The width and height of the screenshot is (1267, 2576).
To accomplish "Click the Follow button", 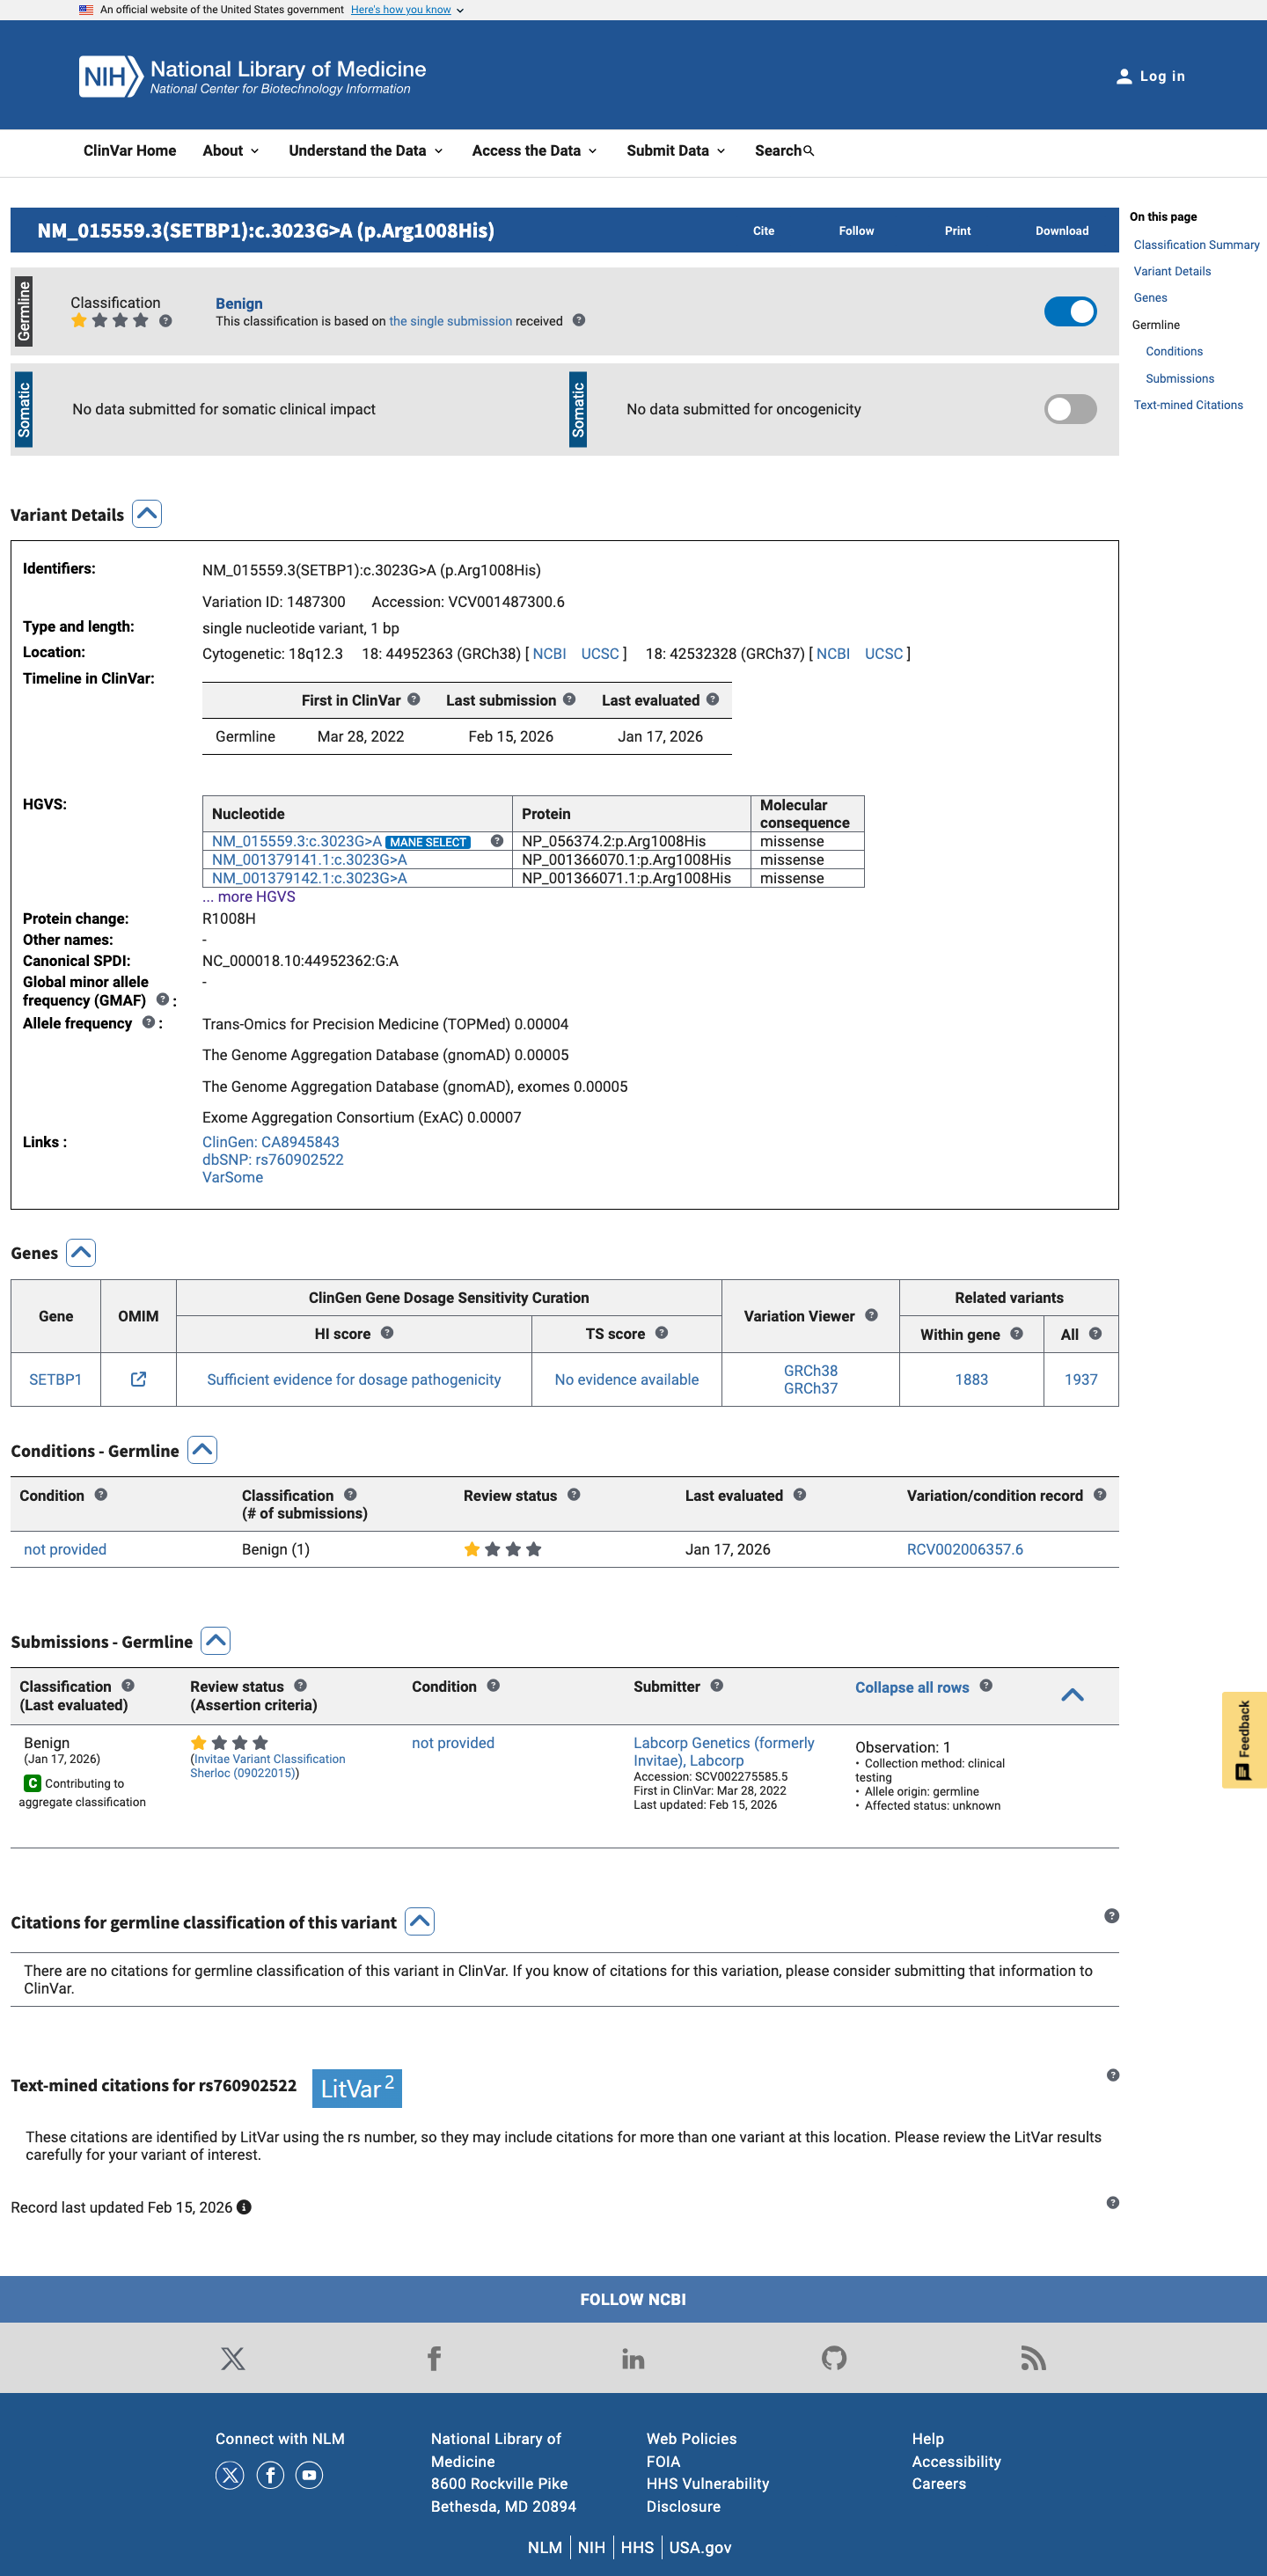I will point(856,231).
